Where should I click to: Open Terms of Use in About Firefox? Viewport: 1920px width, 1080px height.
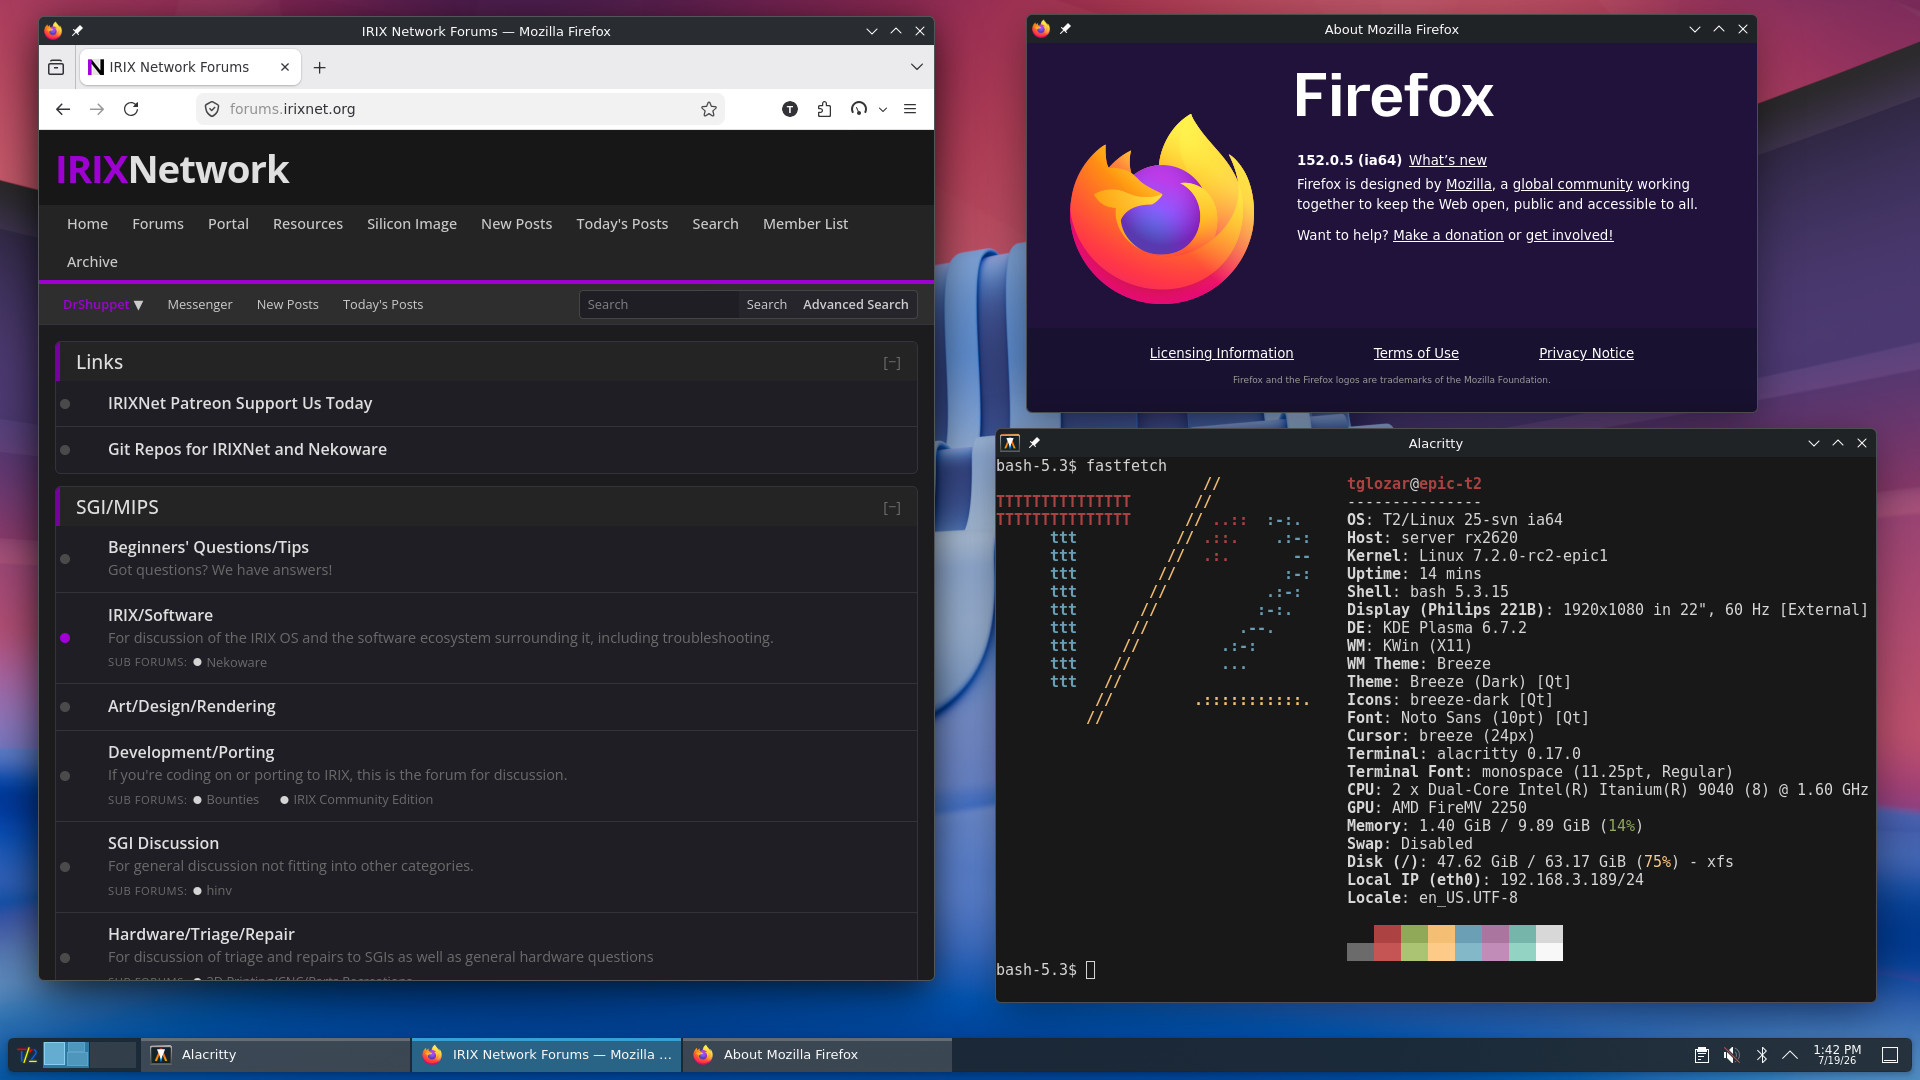click(1416, 353)
